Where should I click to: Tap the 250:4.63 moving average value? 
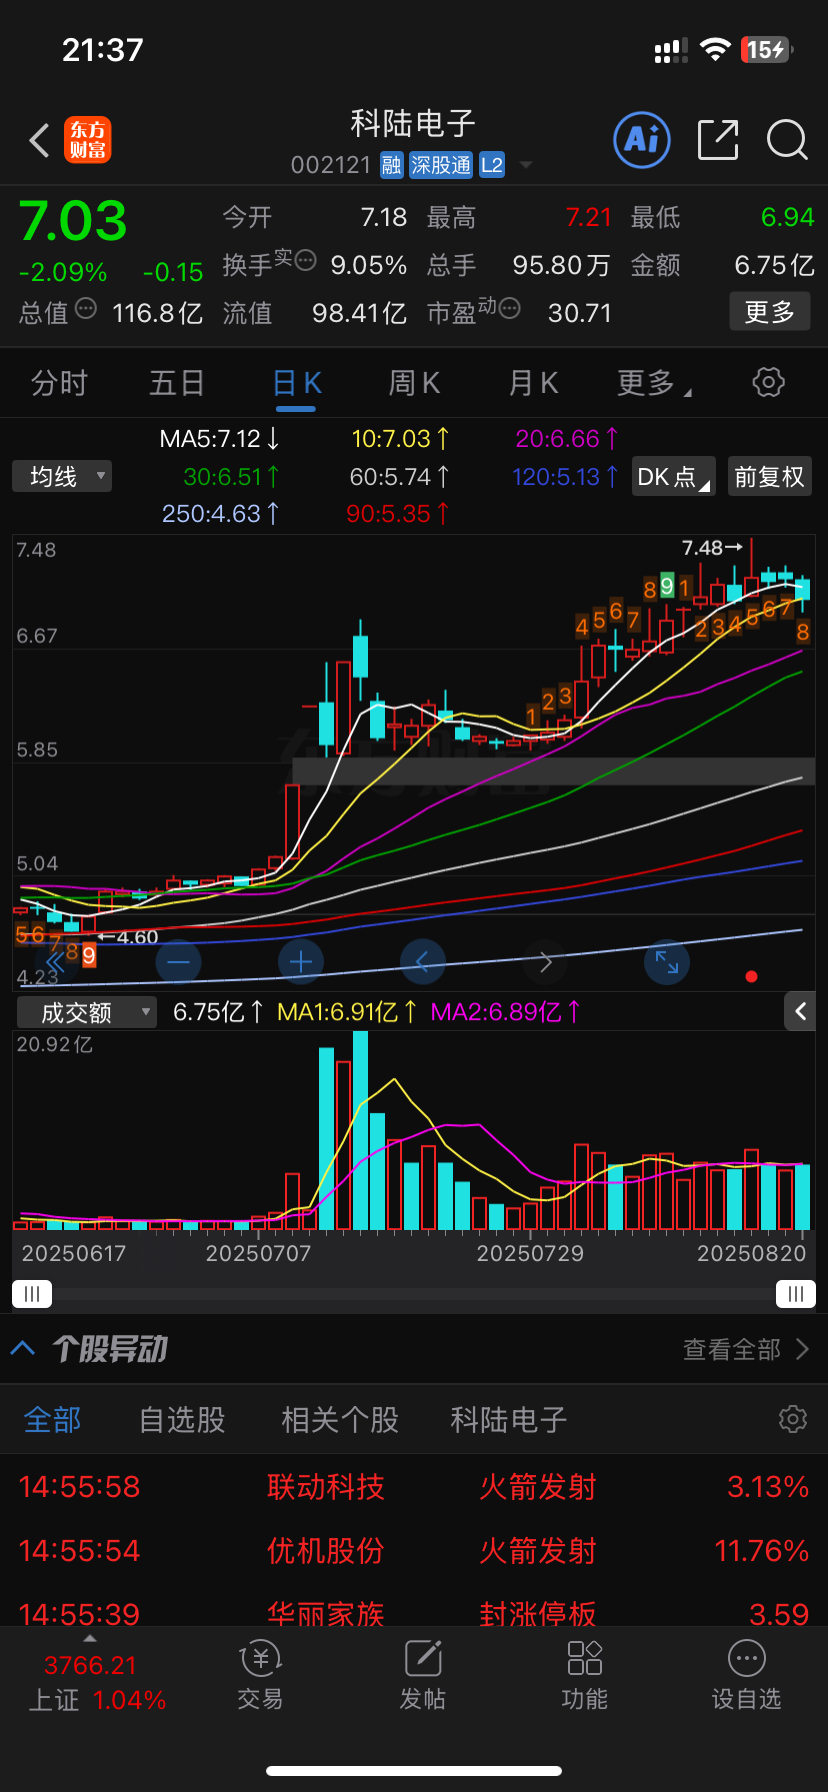pyautogui.click(x=220, y=513)
